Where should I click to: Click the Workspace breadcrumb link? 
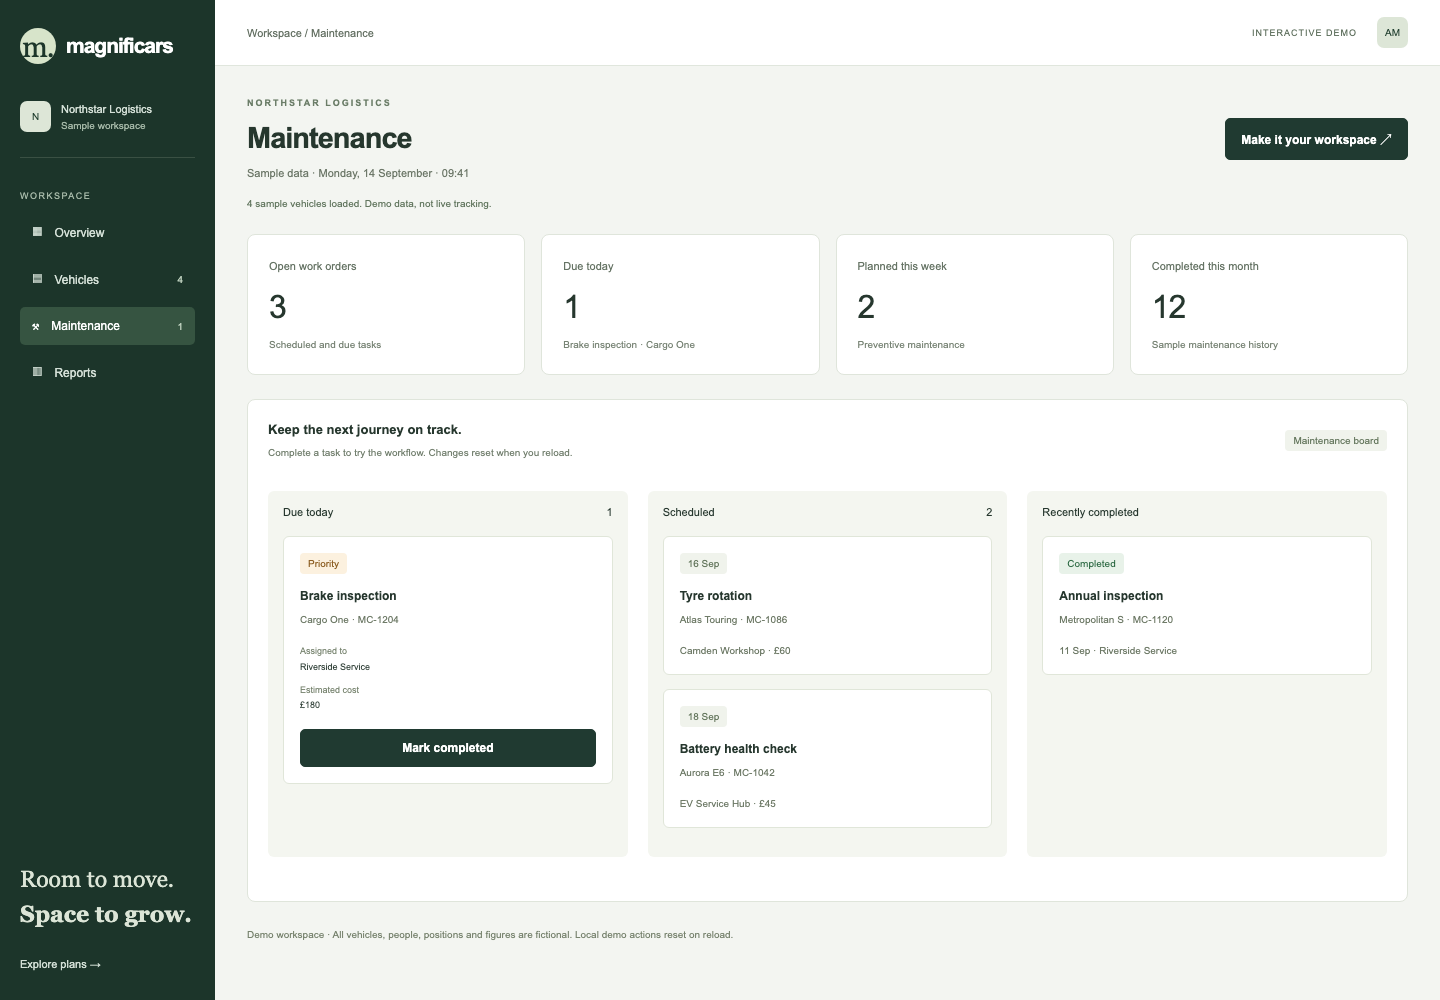pyautogui.click(x=274, y=33)
